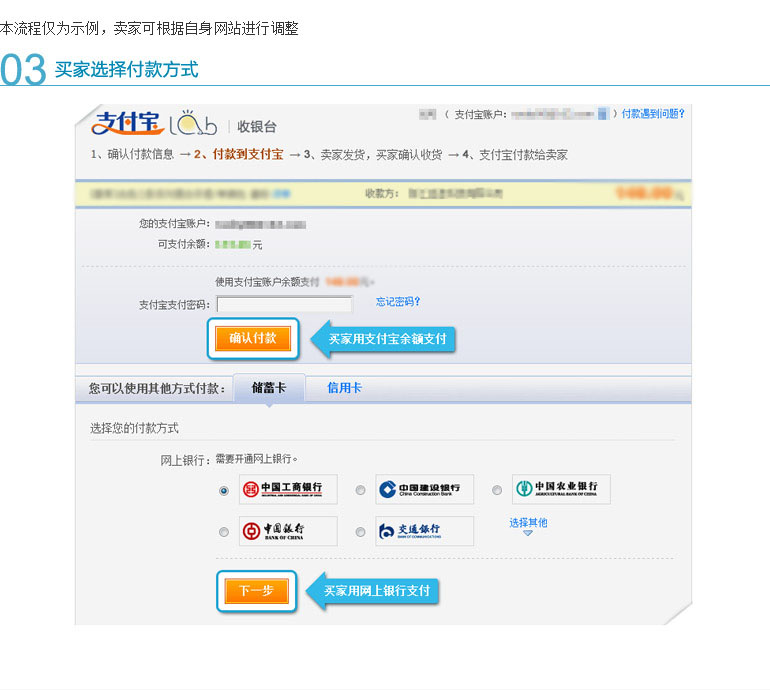The image size is (770, 690).
Task: Select the 中国工商银行 radio button
Action: 224,491
